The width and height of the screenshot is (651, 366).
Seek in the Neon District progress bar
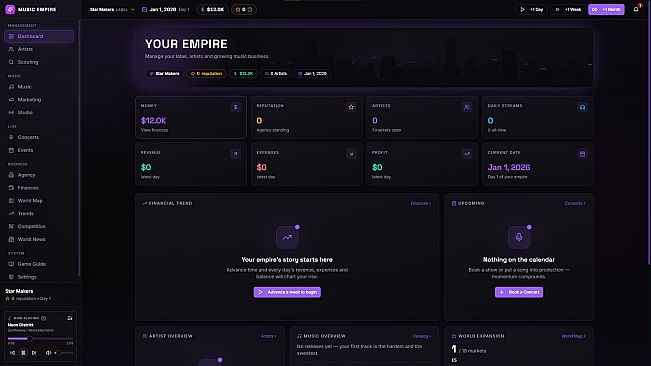click(40, 339)
